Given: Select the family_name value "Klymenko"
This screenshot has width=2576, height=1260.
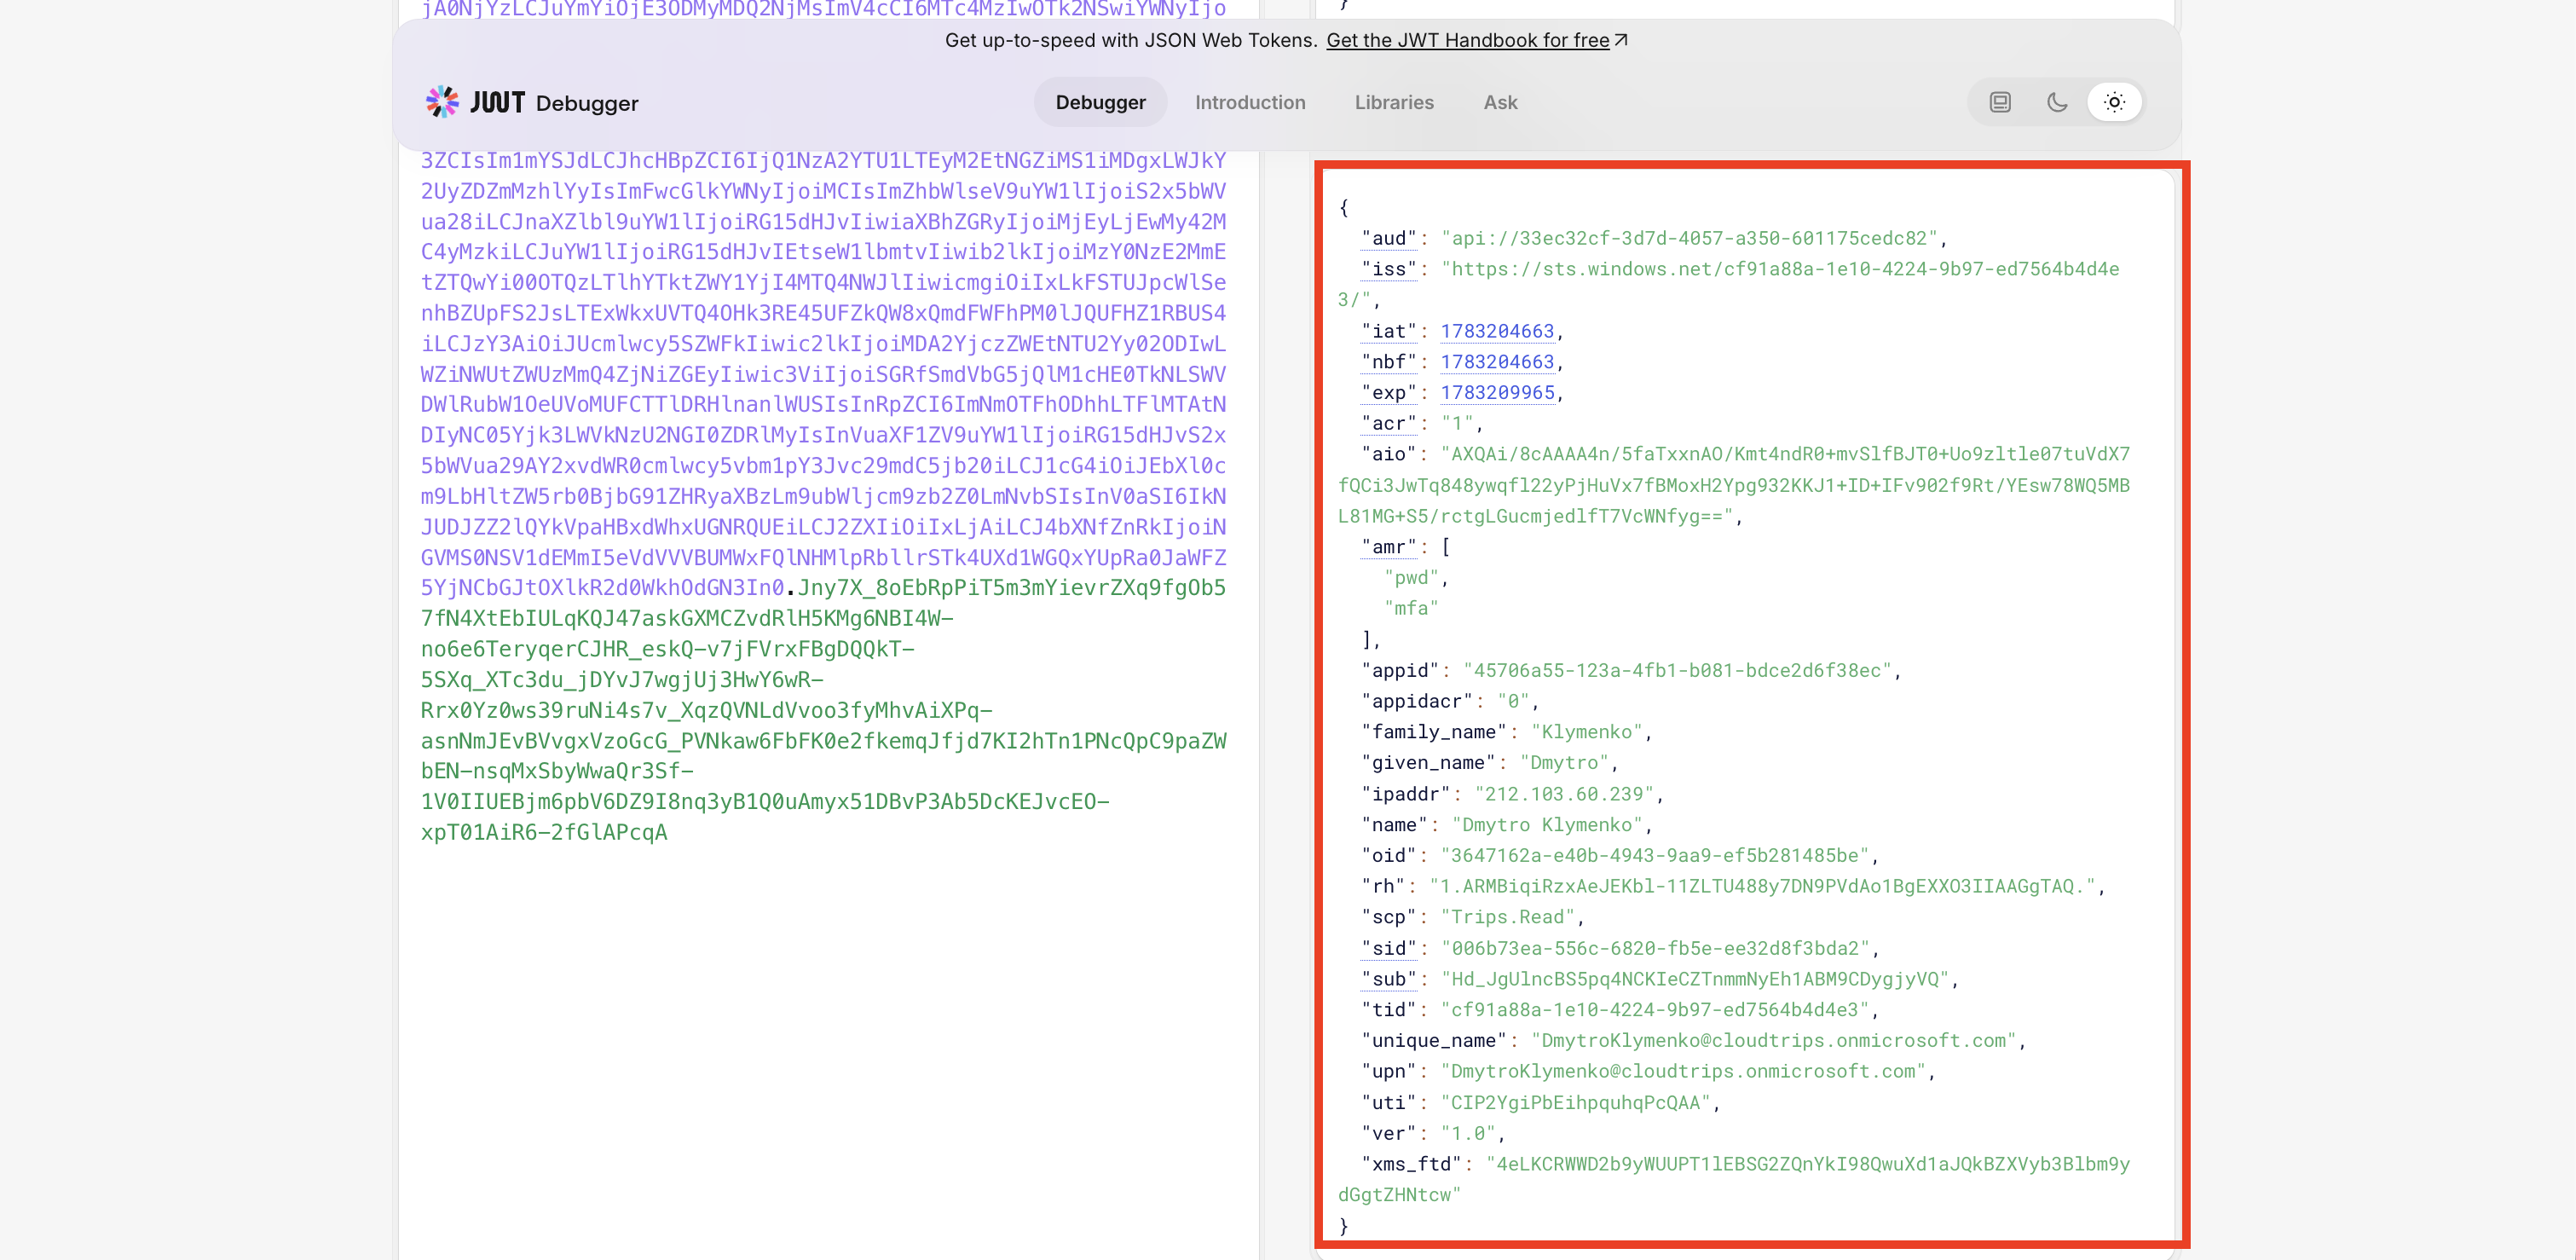Looking at the screenshot, I should 1587,732.
